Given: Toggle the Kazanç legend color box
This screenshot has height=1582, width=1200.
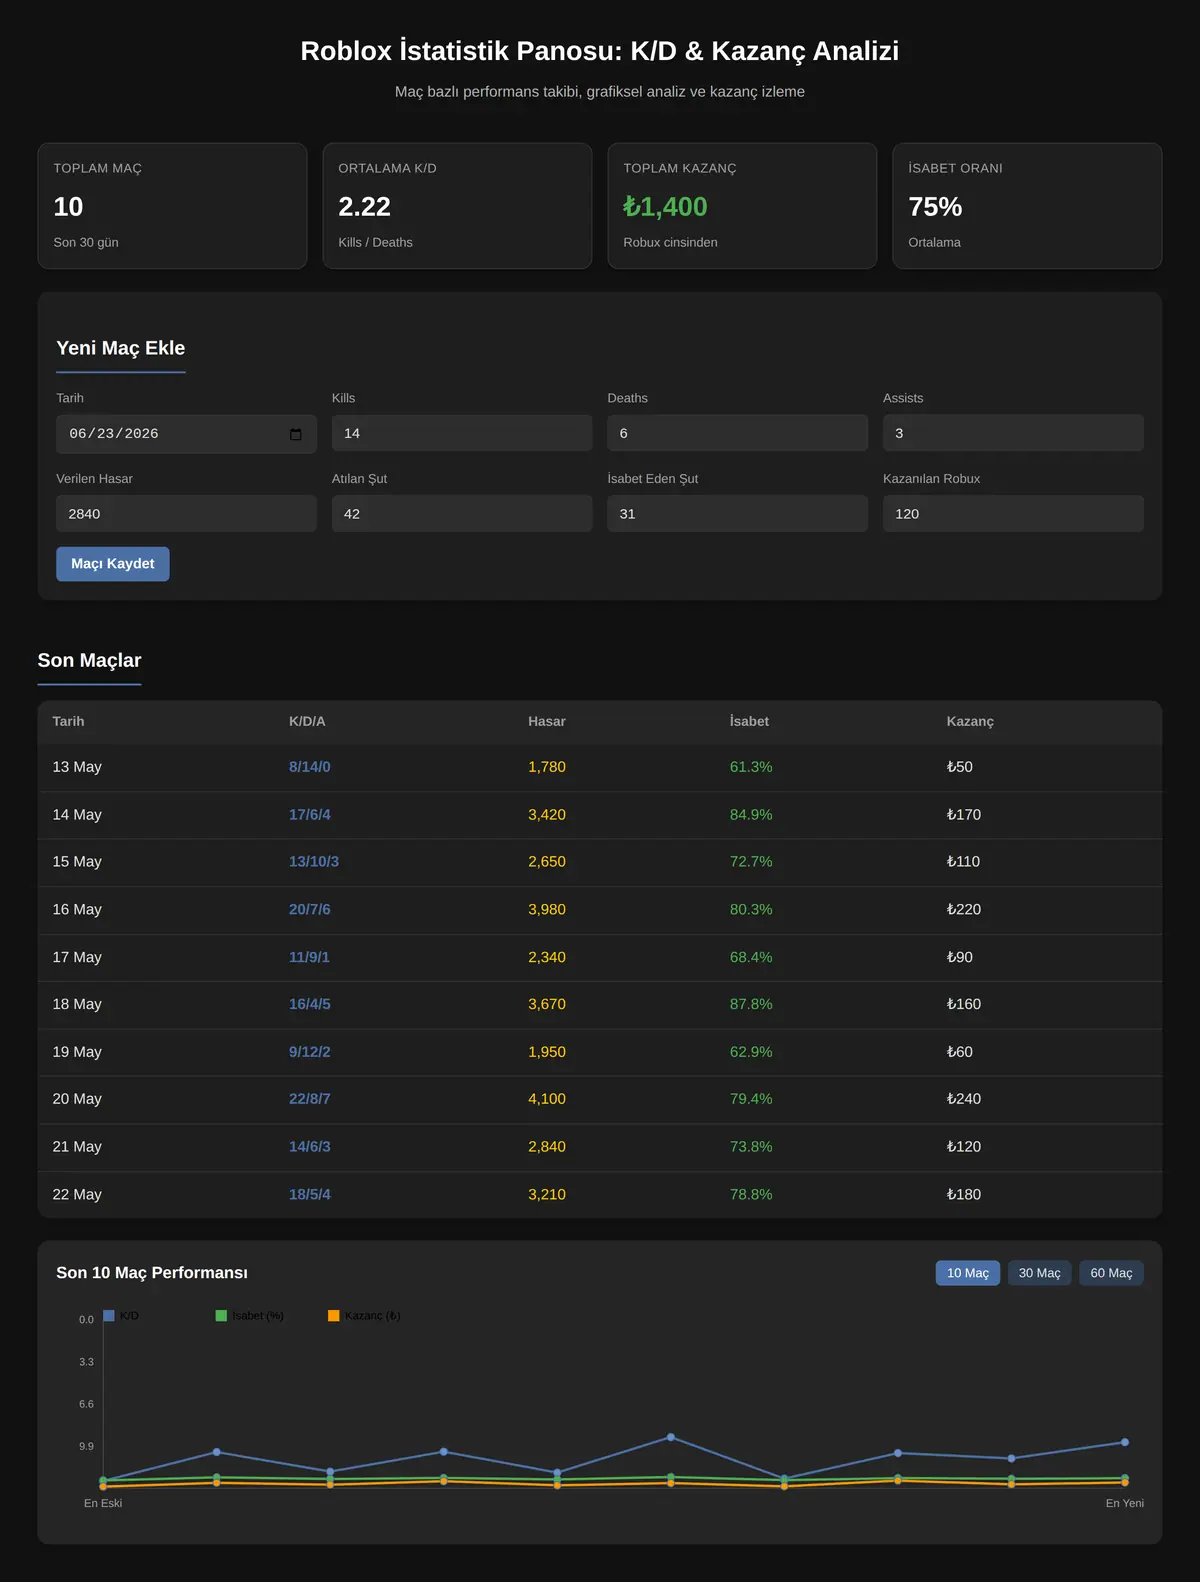Looking at the screenshot, I should click(x=334, y=1316).
